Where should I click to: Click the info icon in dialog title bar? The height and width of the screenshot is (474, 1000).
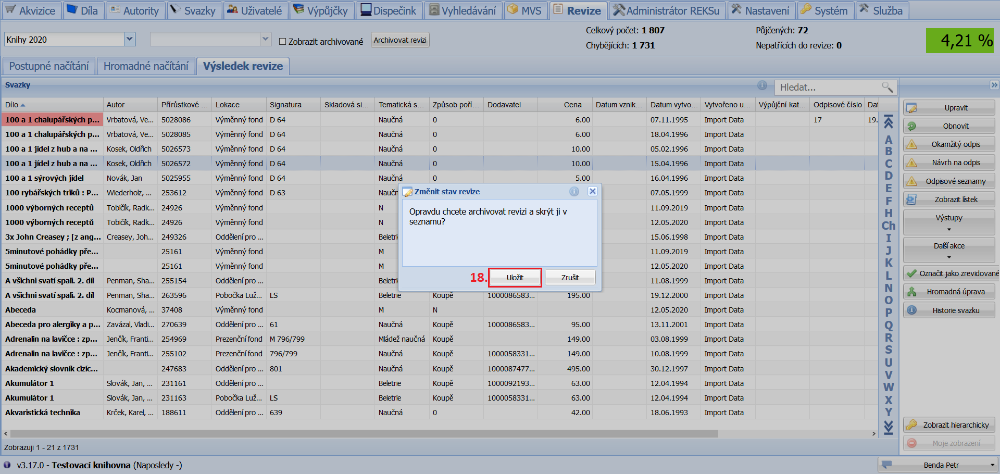574,191
